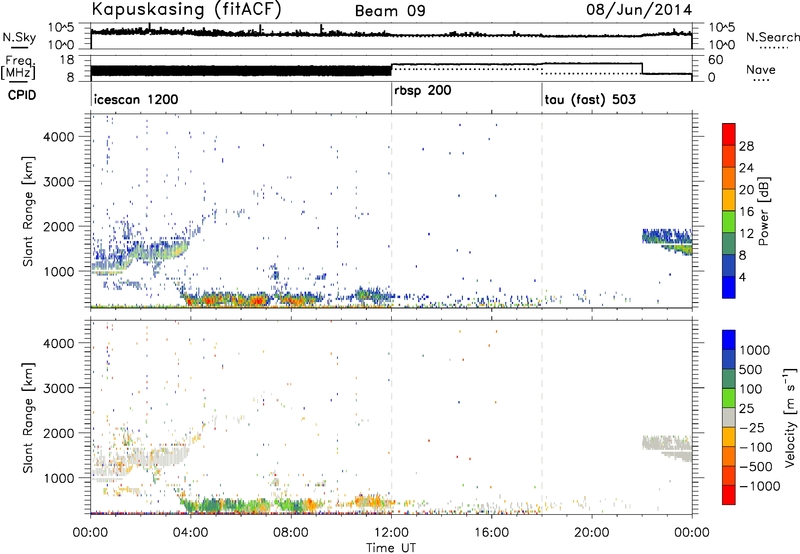Click the 'rbsp 200' CPID label
The height and width of the screenshot is (554, 800).
pos(422,91)
